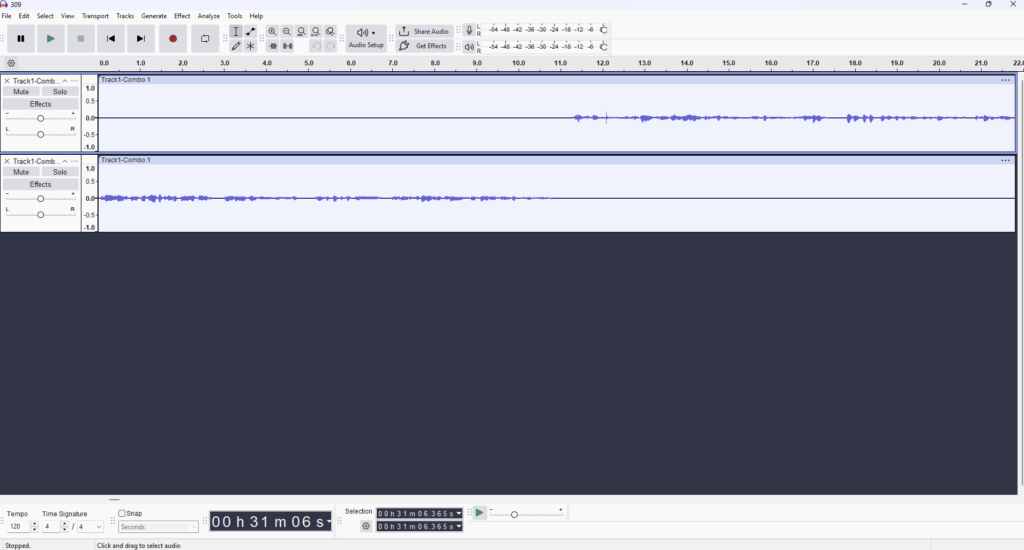Skip to end of project
This screenshot has height=550, width=1024.
(140, 39)
